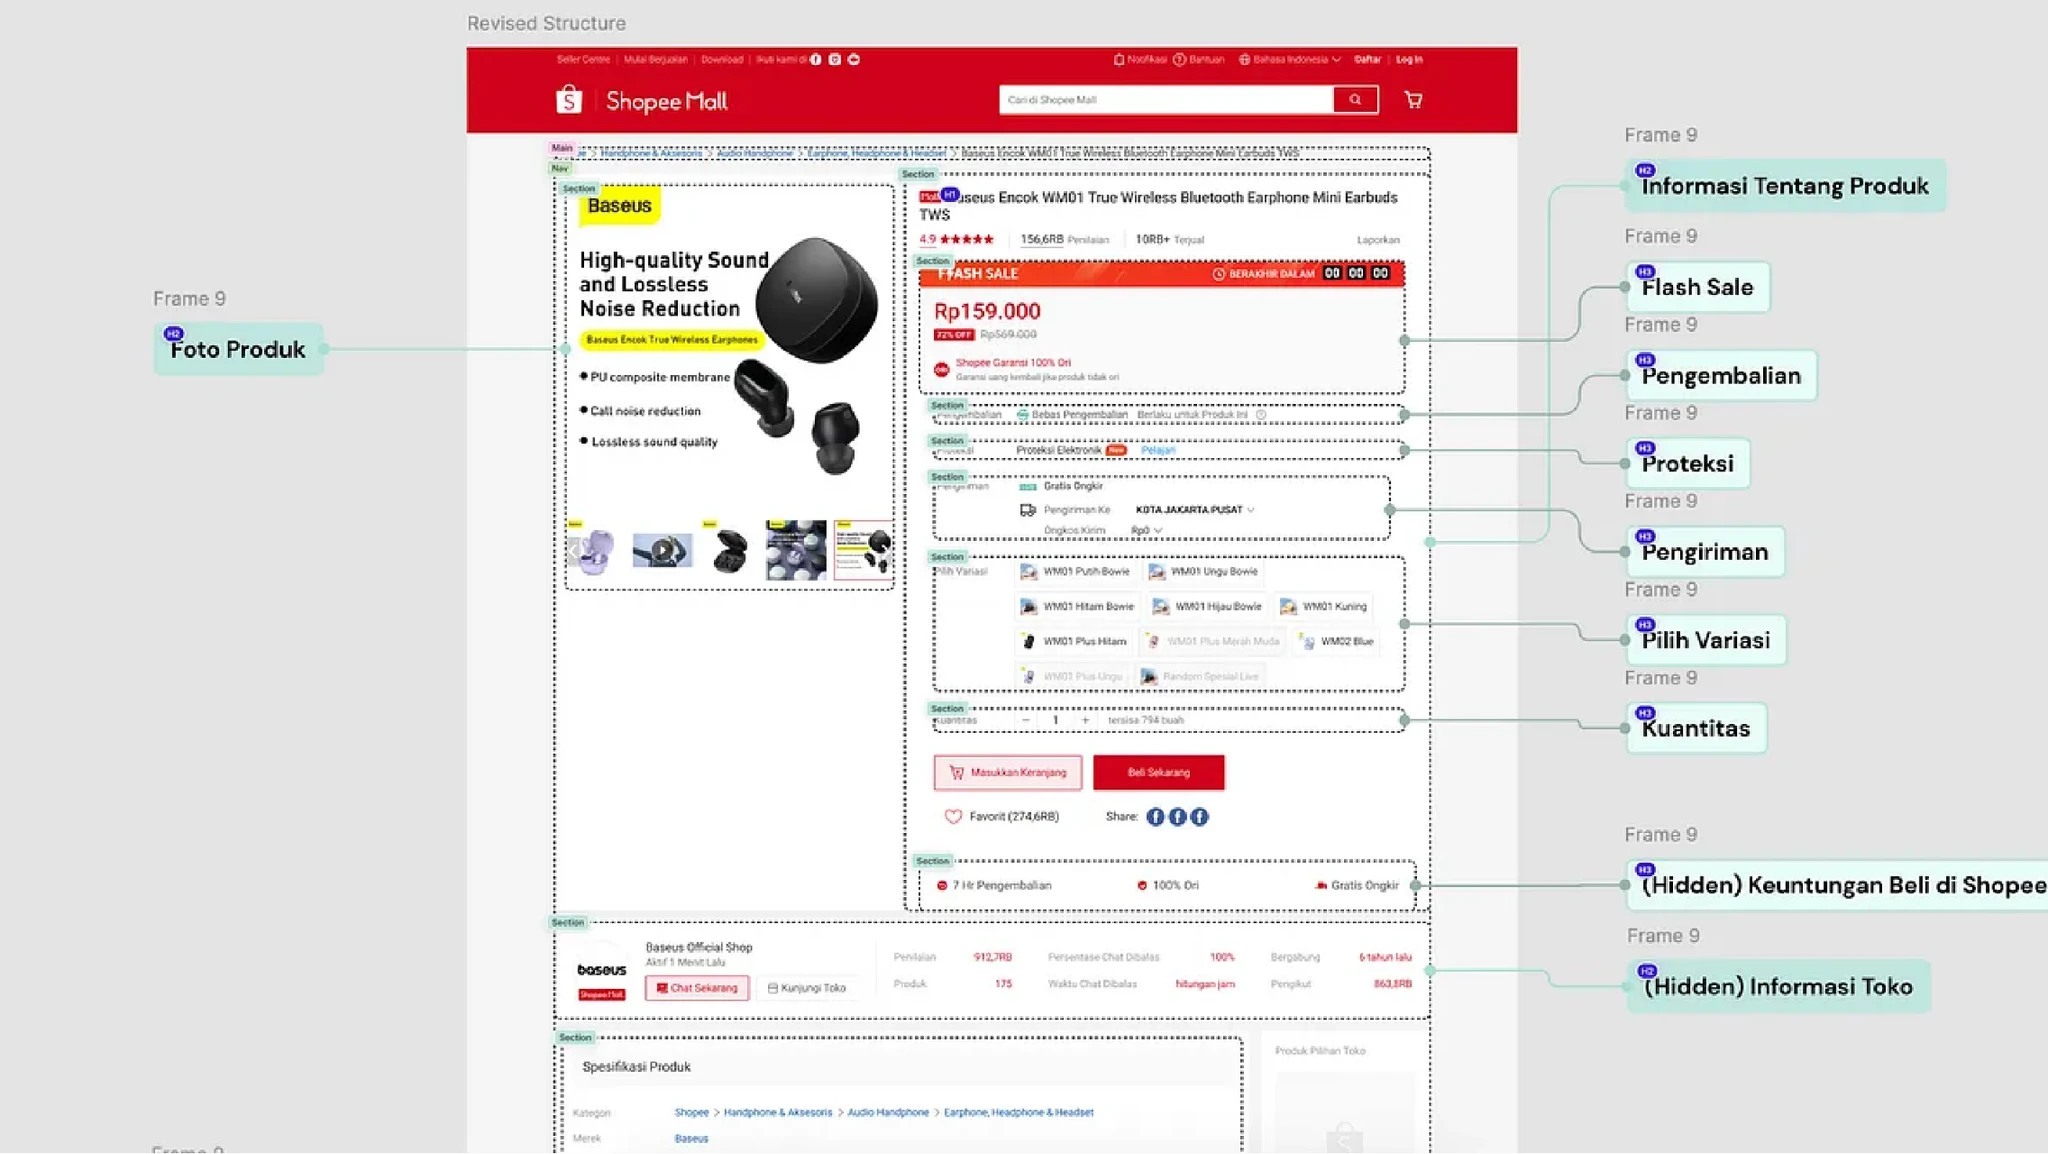Click the Log In link
The width and height of the screenshot is (2048, 1154).
pyautogui.click(x=1409, y=59)
